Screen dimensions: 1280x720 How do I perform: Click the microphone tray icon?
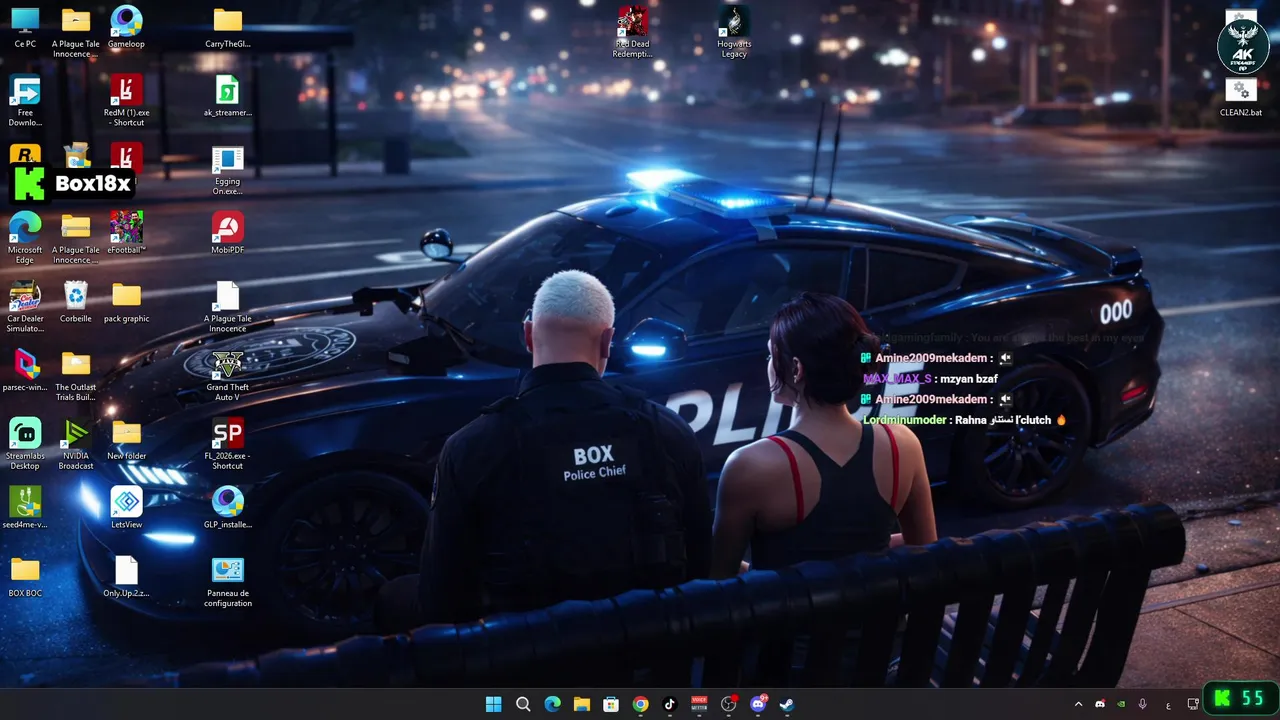coord(1142,704)
